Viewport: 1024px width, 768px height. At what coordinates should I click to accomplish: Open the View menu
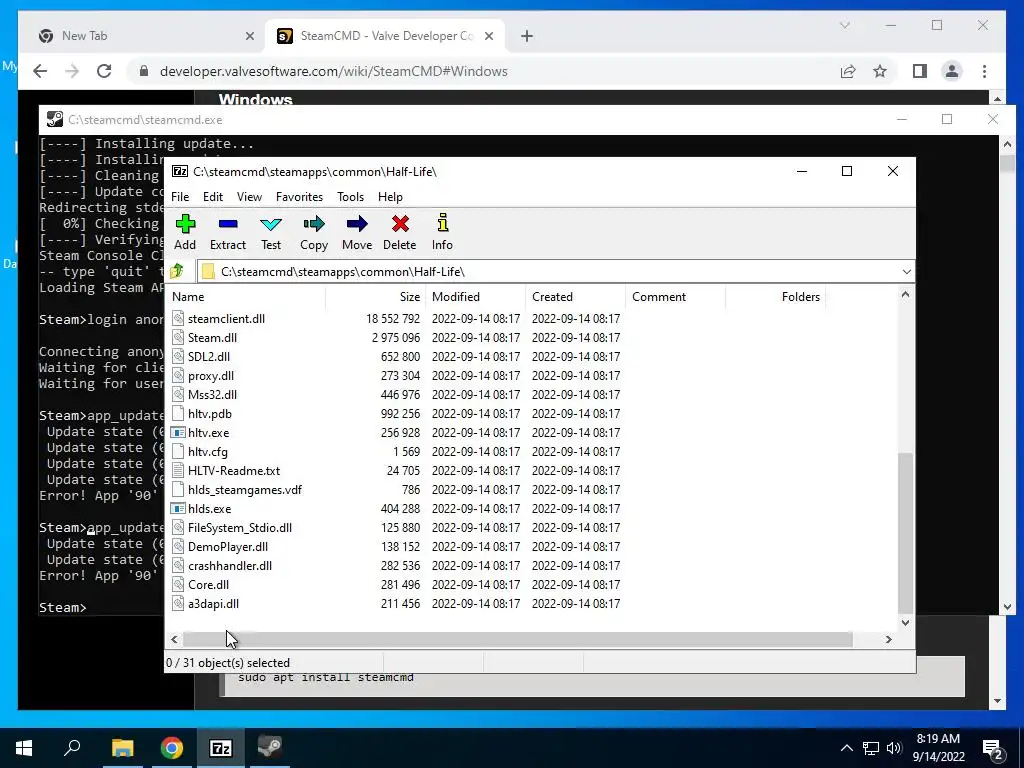tap(249, 197)
